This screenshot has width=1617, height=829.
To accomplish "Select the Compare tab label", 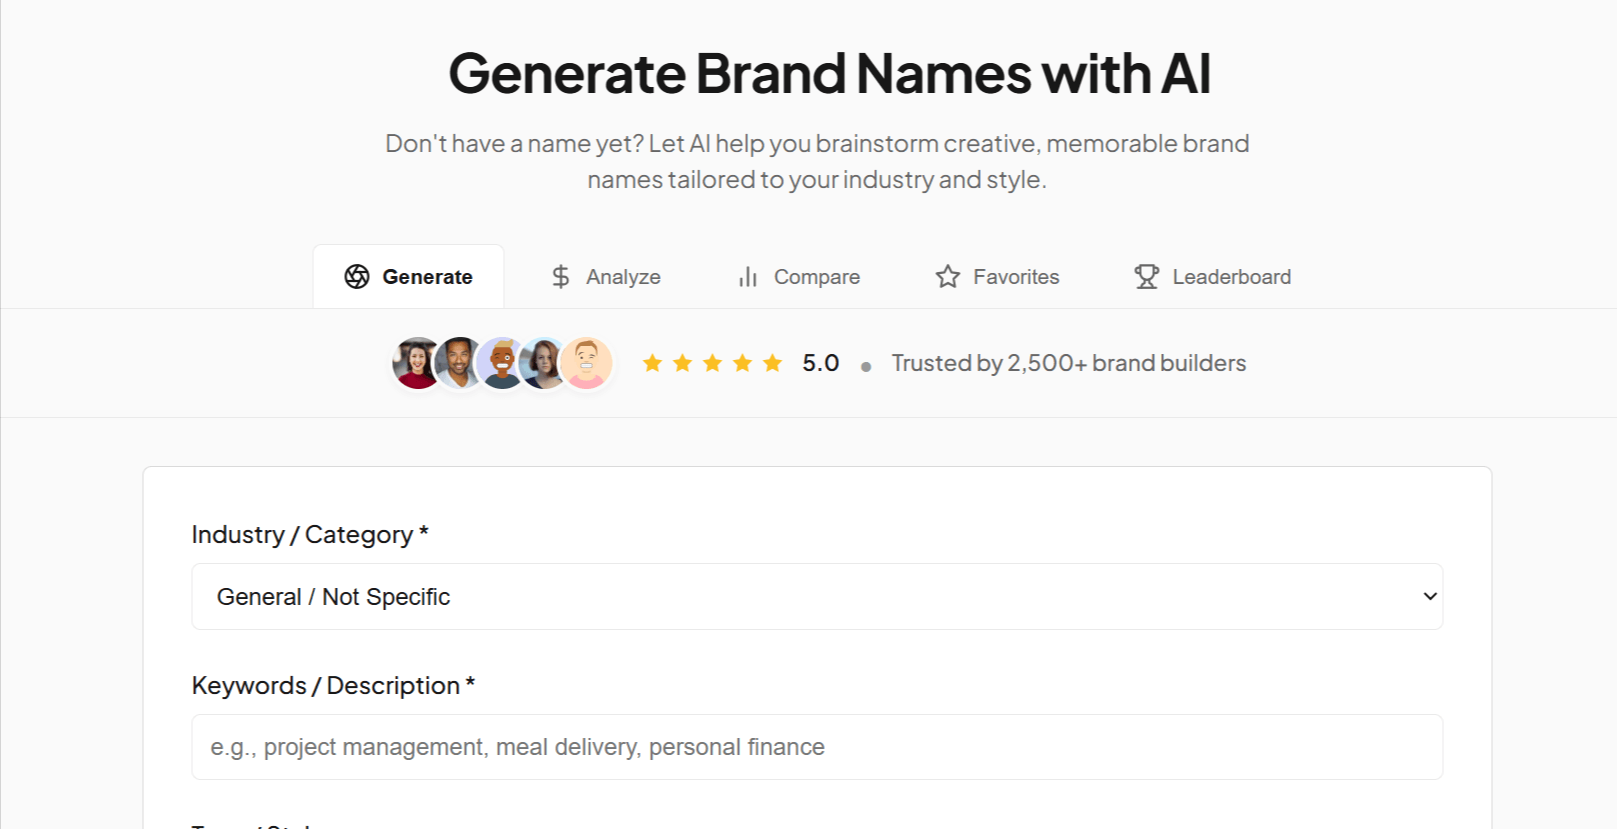I will [x=816, y=277].
